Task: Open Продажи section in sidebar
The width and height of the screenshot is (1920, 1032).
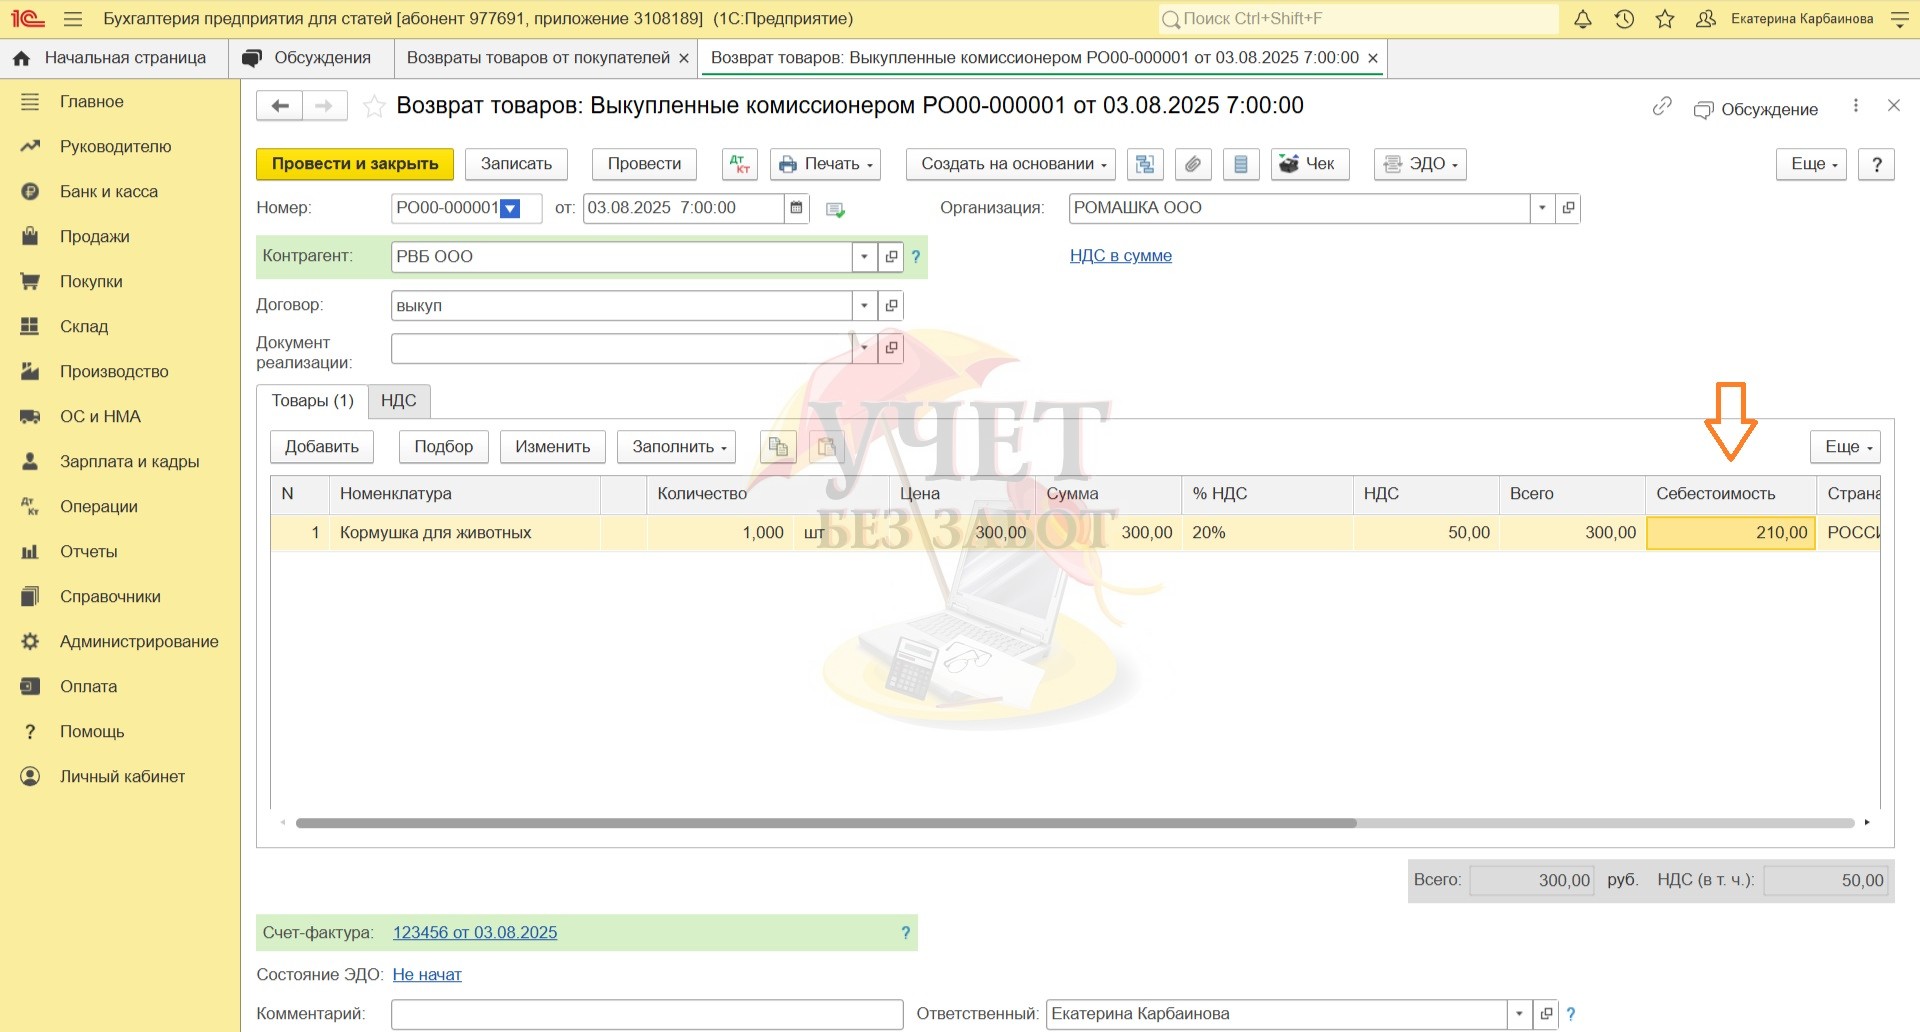Action: point(95,237)
